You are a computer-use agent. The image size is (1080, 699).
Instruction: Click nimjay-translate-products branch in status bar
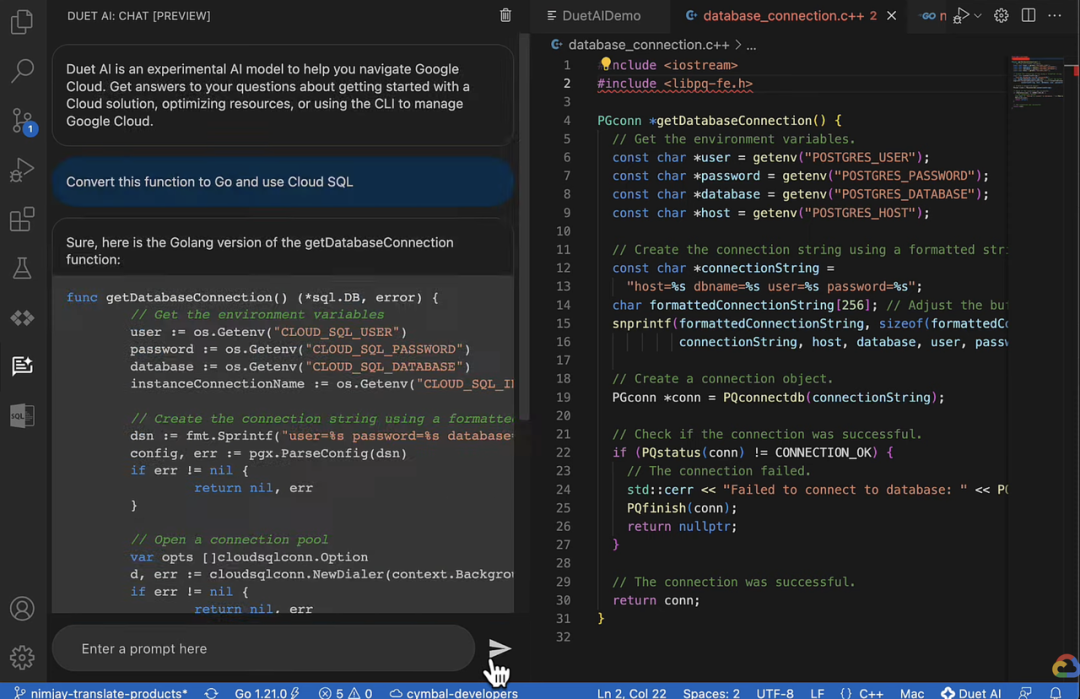pyautogui.click(x=100, y=692)
